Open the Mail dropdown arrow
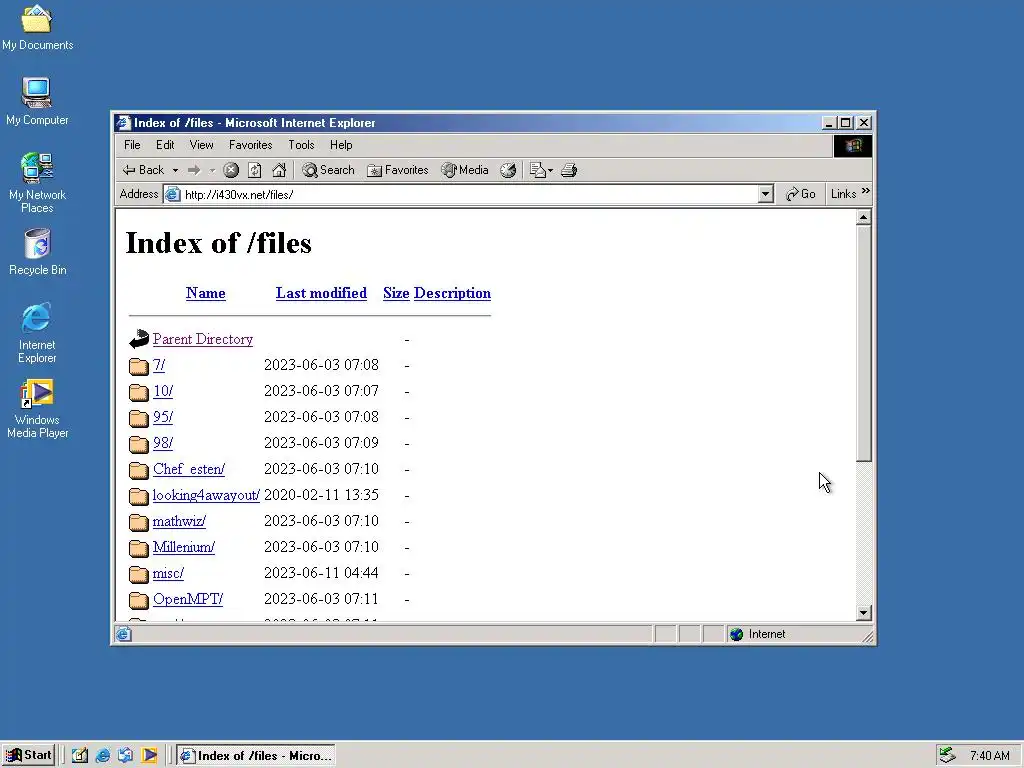1024x768 pixels. 551,170
